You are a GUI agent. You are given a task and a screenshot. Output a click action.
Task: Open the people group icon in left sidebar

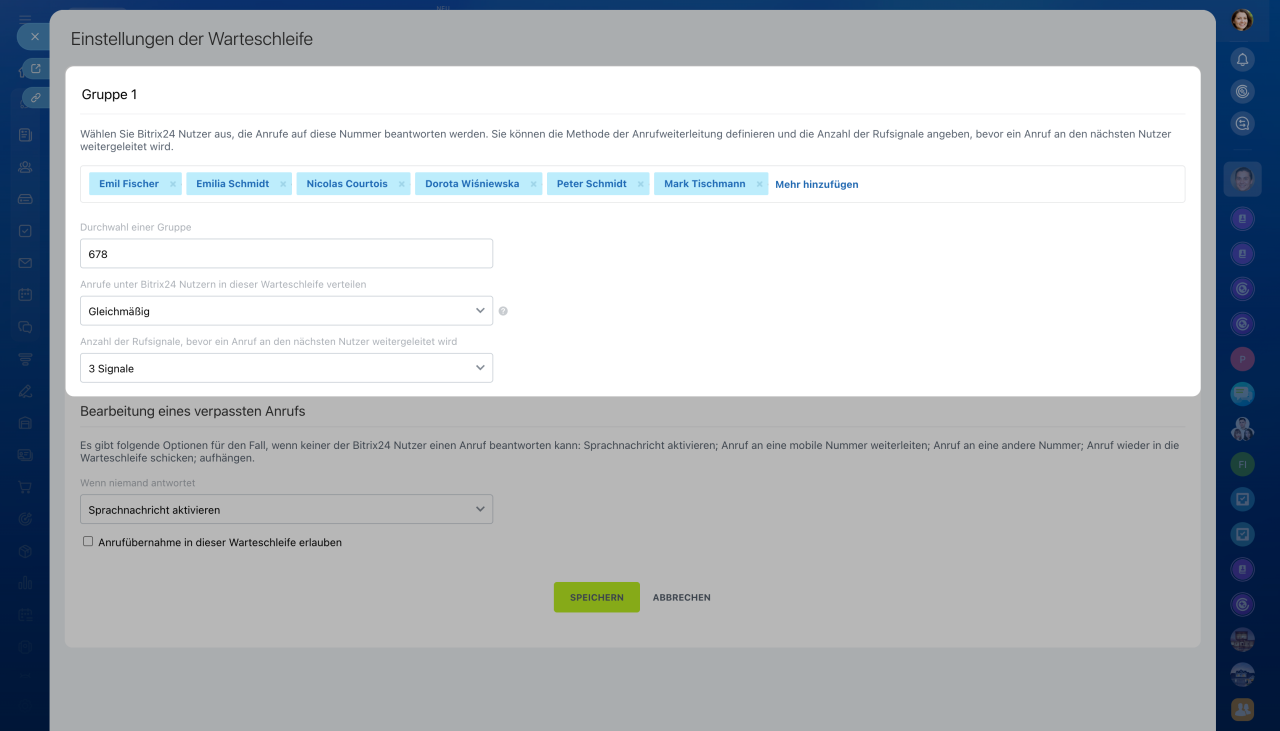click(x=25, y=167)
